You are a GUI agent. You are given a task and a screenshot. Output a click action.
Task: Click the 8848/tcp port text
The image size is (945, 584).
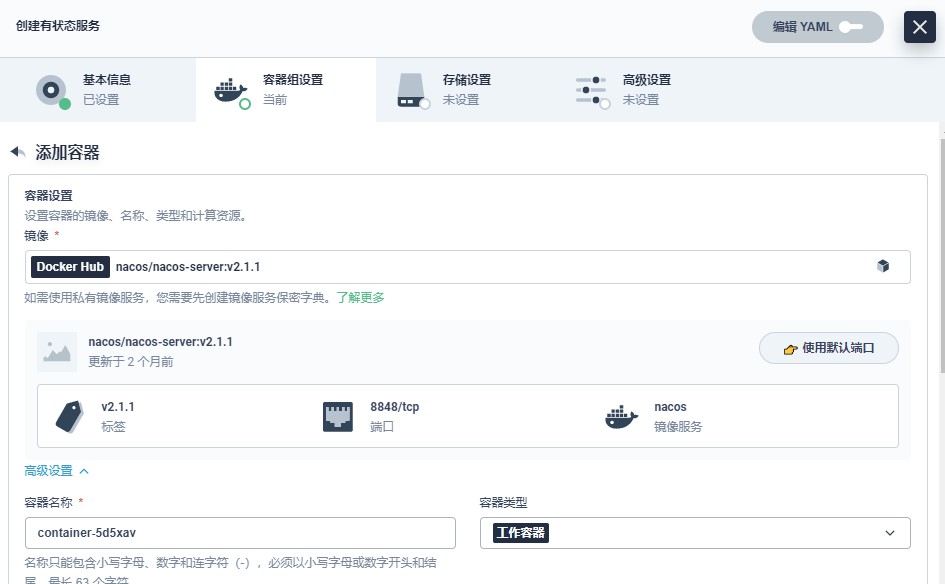(x=395, y=407)
